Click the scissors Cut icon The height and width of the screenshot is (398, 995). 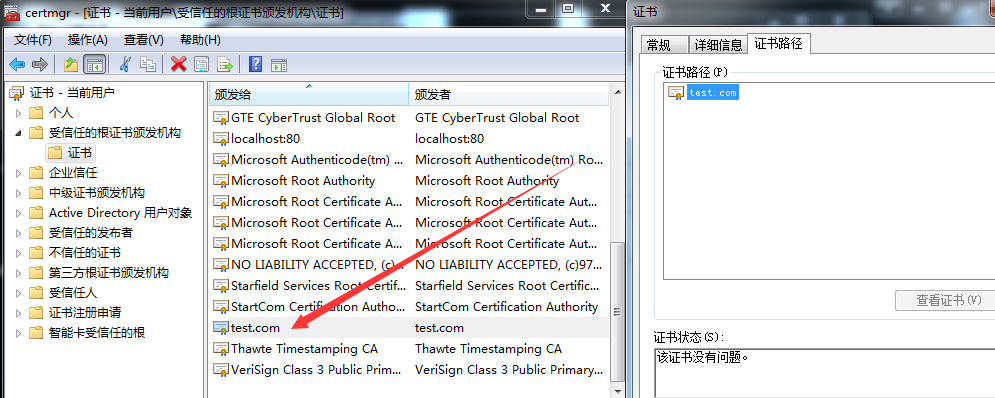point(125,64)
